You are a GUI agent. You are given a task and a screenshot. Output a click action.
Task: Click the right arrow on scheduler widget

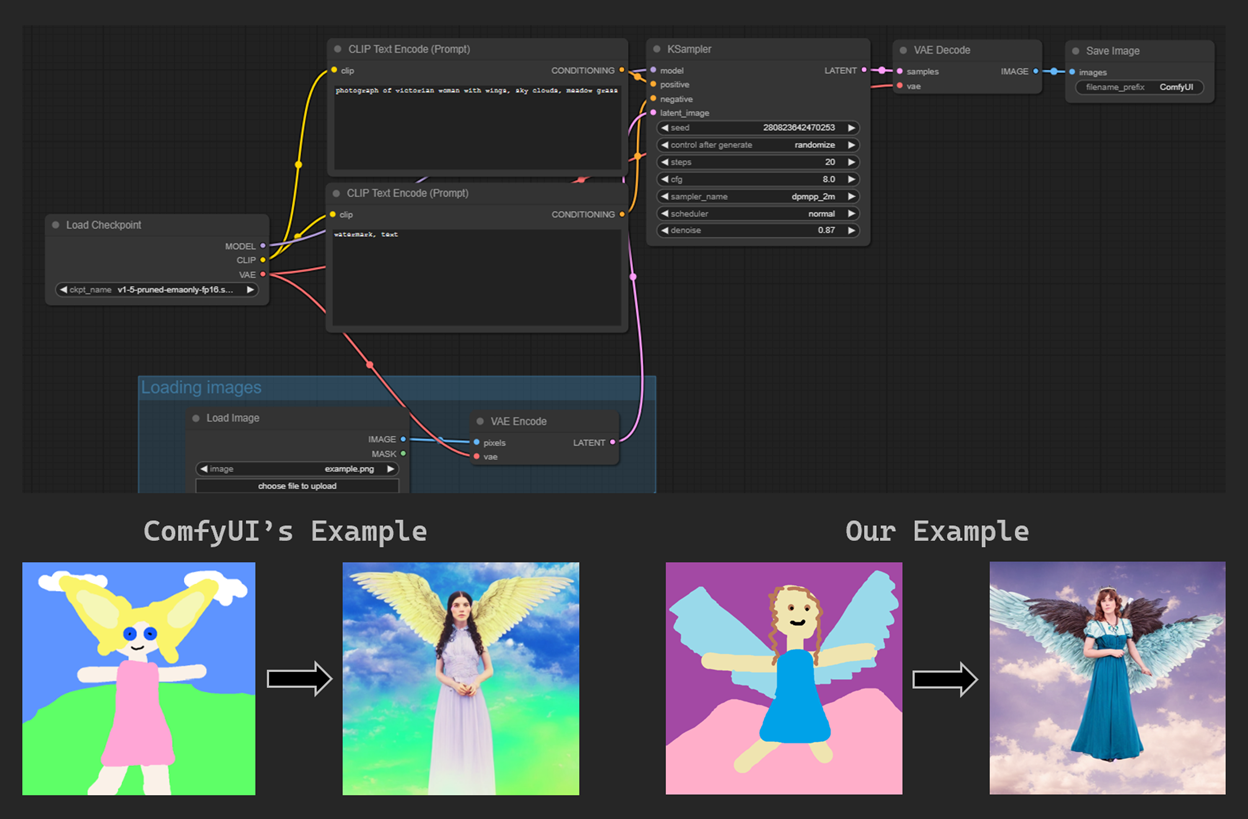coord(851,213)
